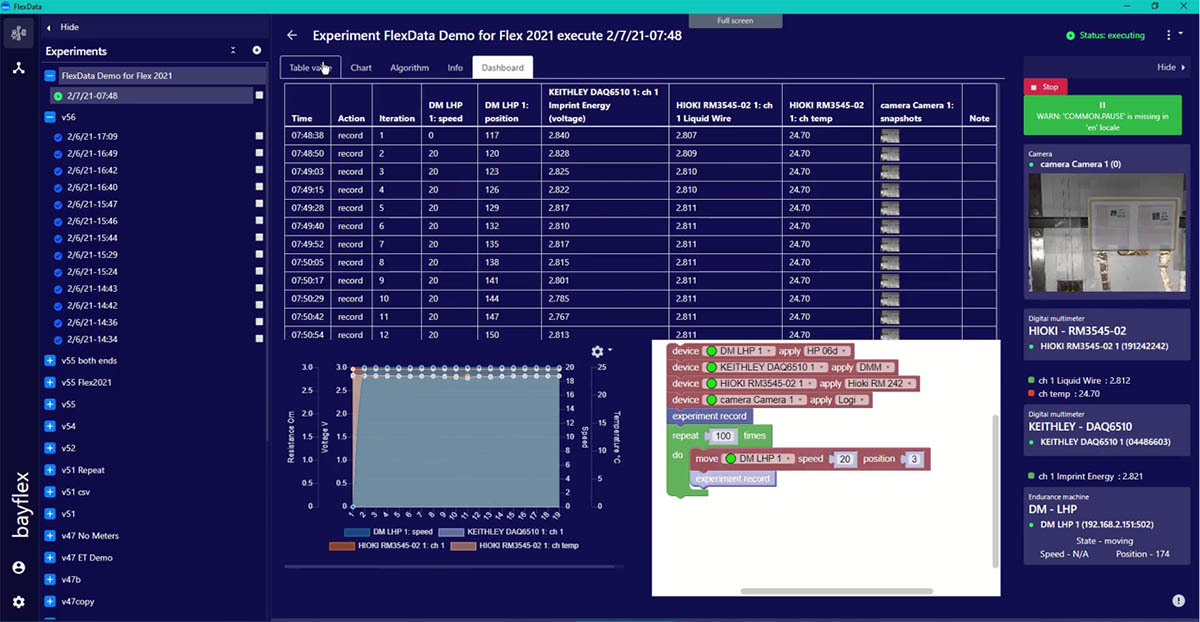Open the app settings gear in sidebar
The image size is (1200, 622).
[18, 602]
